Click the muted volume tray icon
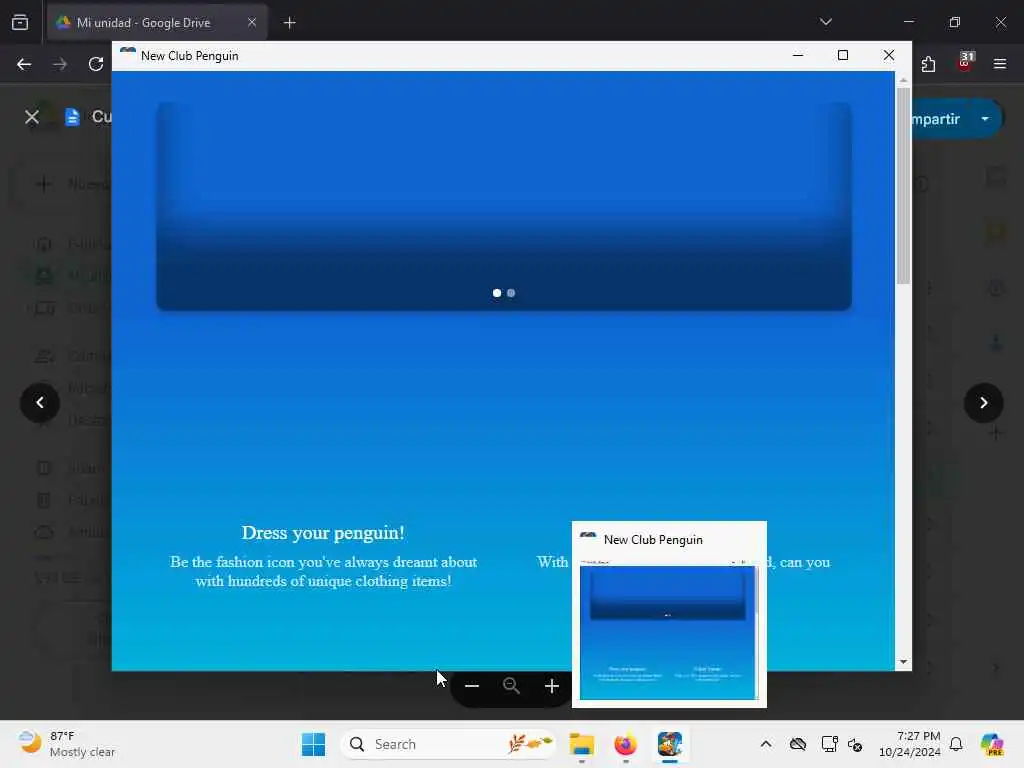The height and width of the screenshot is (768, 1024). (855, 744)
